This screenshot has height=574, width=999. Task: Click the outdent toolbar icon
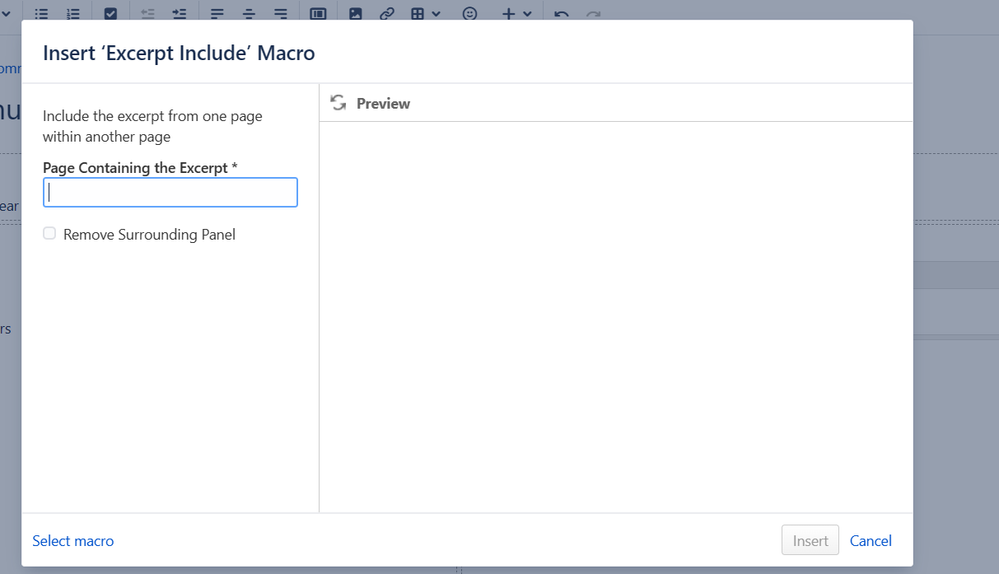point(148,13)
